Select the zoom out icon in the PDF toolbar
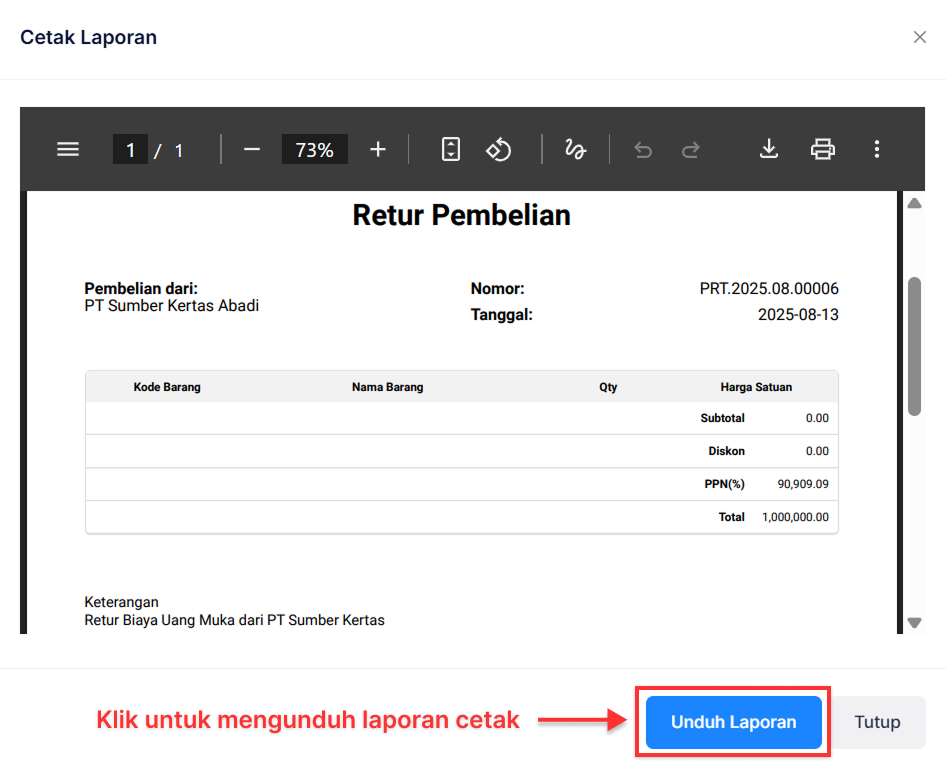946x768 pixels. (x=251, y=149)
